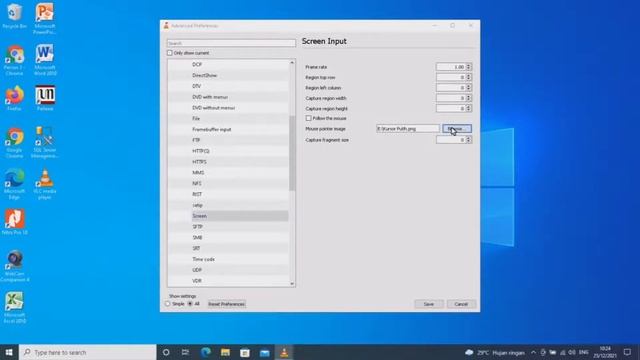Click scroll-down arrow of module list

pyautogui.click(x=292, y=284)
